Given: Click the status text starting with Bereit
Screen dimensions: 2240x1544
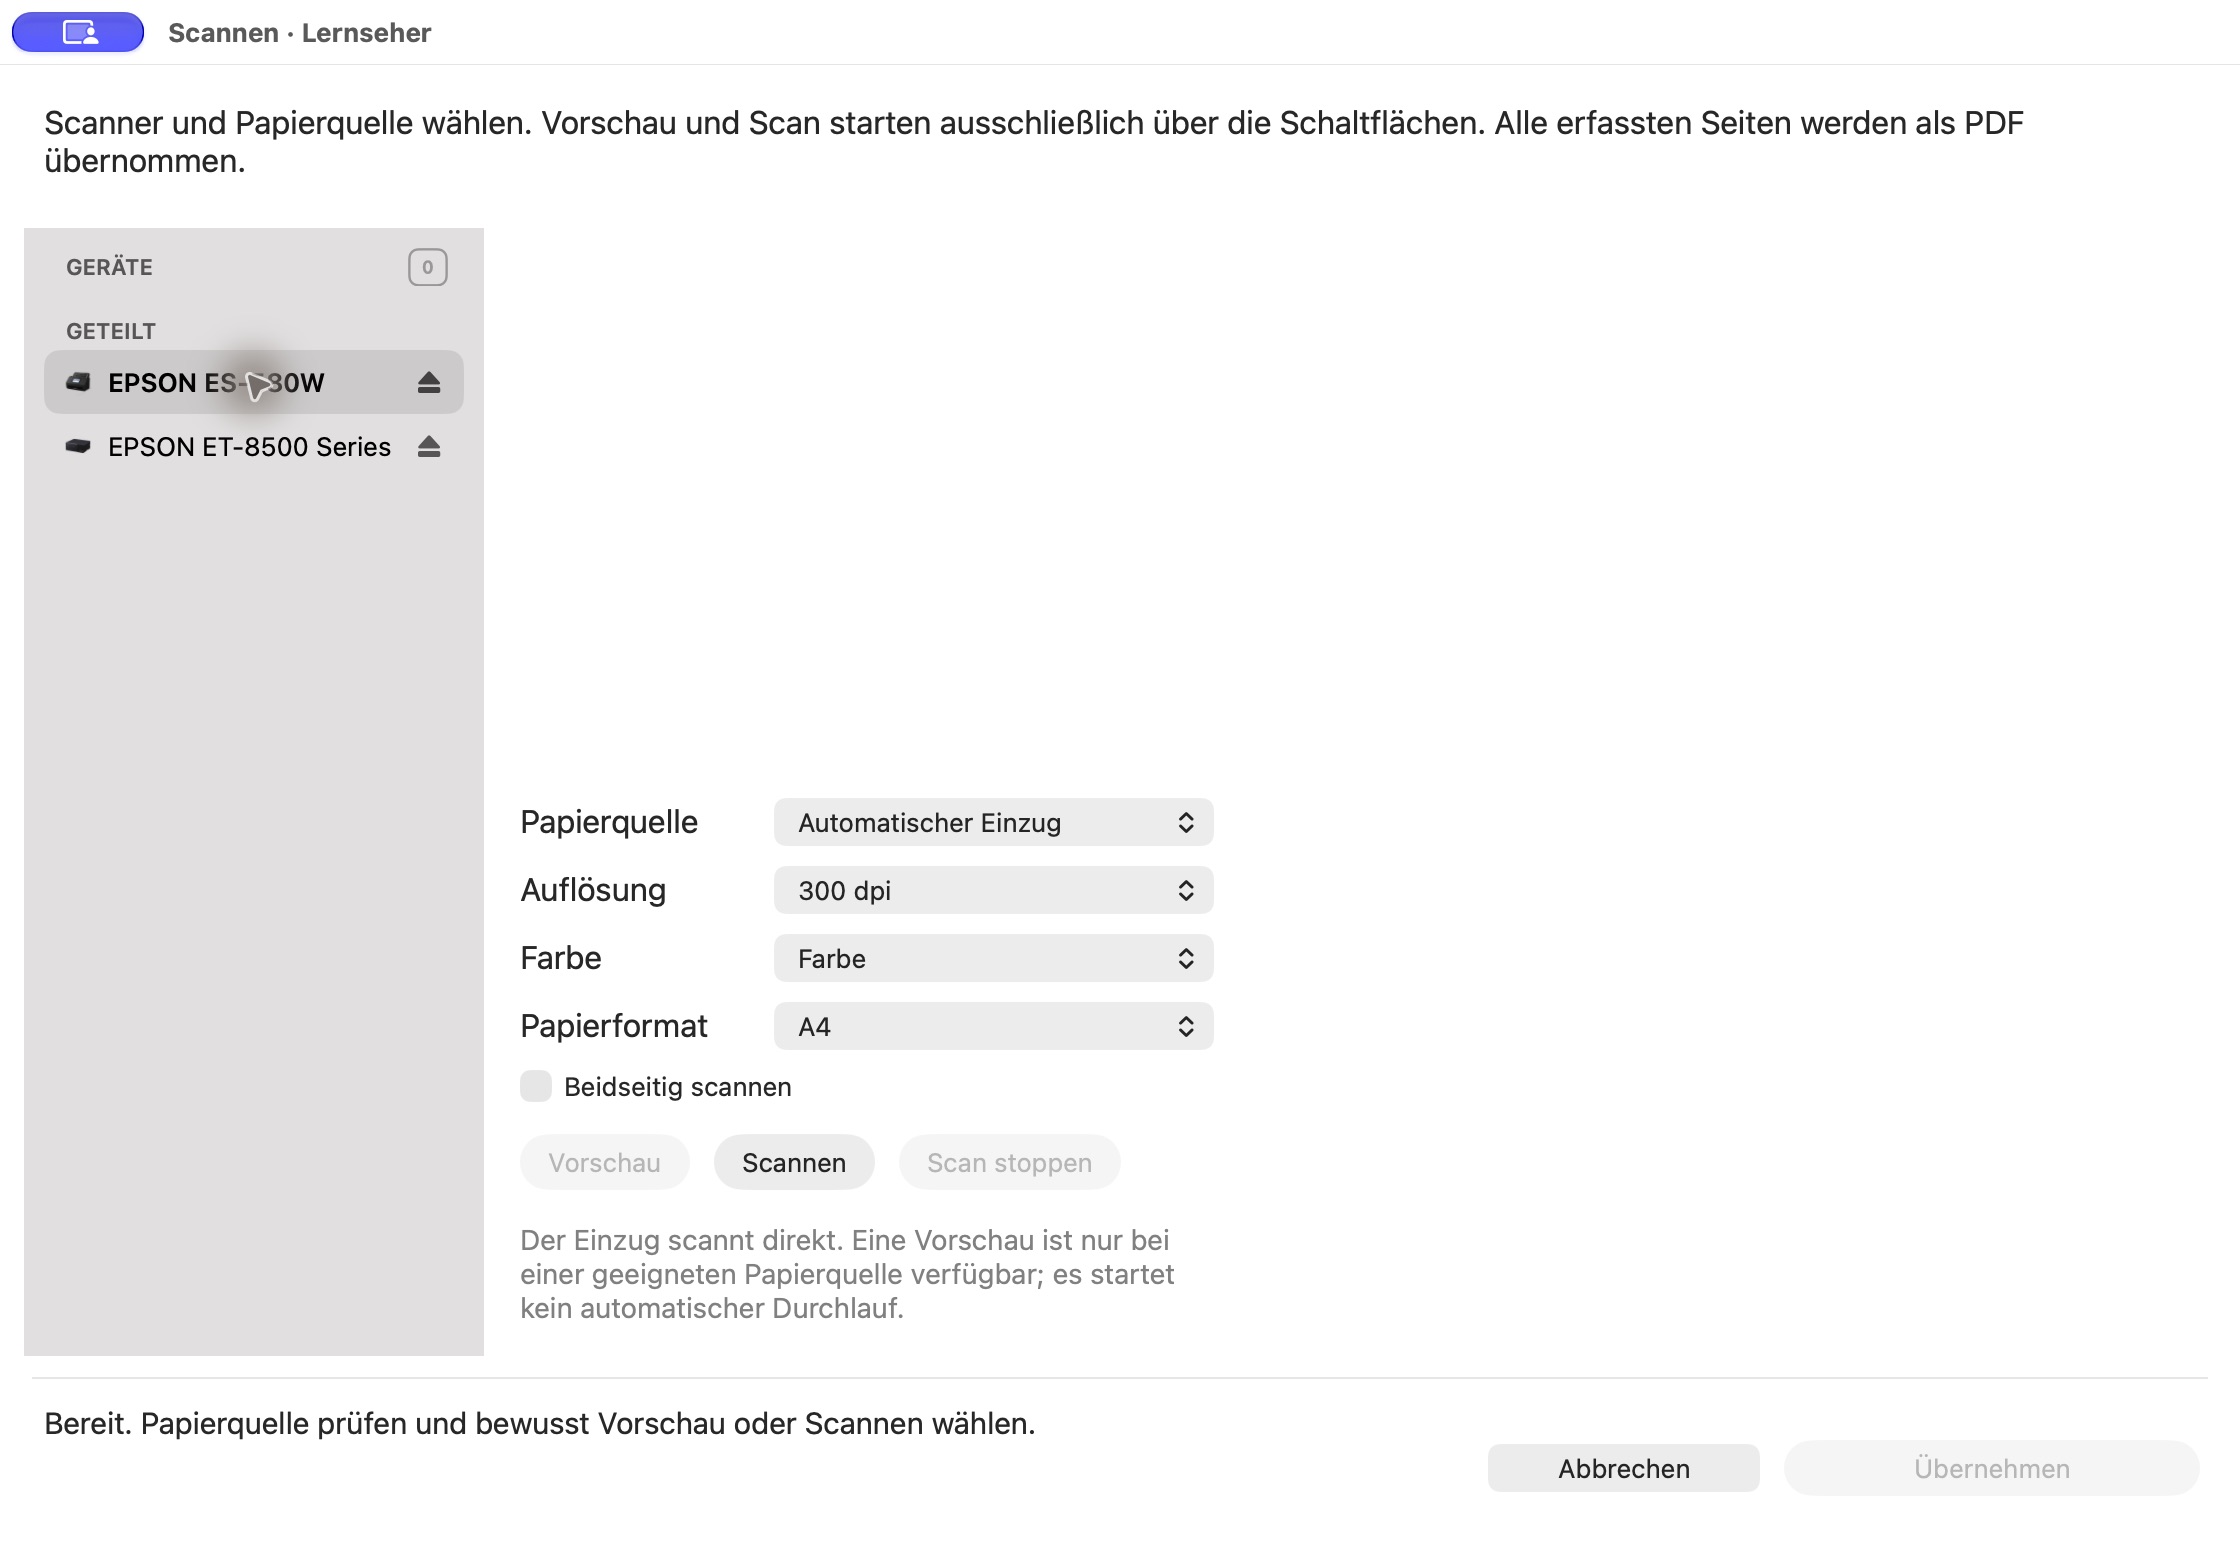Looking at the screenshot, I should pyautogui.click(x=540, y=1423).
